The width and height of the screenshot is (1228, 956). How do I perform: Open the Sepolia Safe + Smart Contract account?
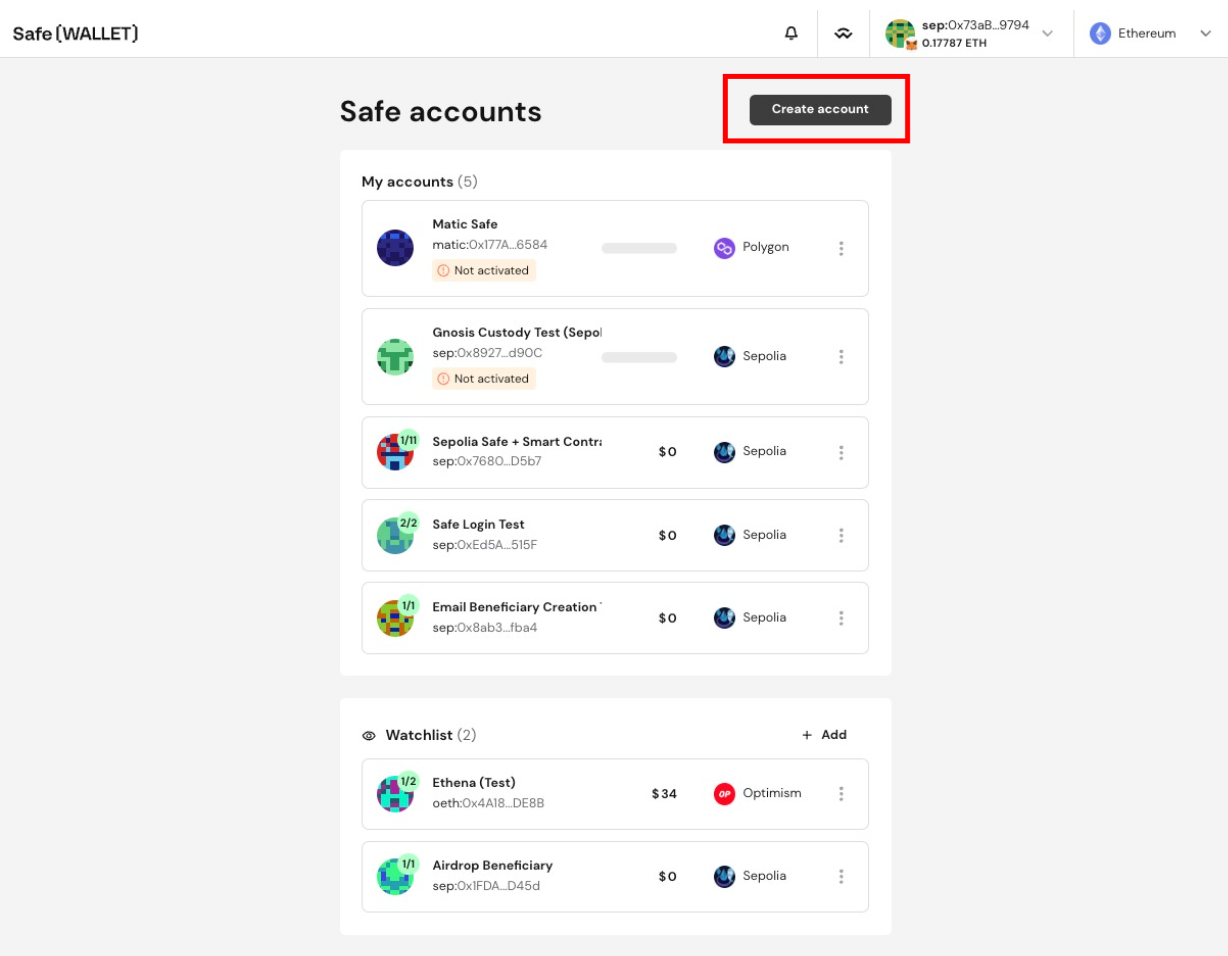coord(615,452)
